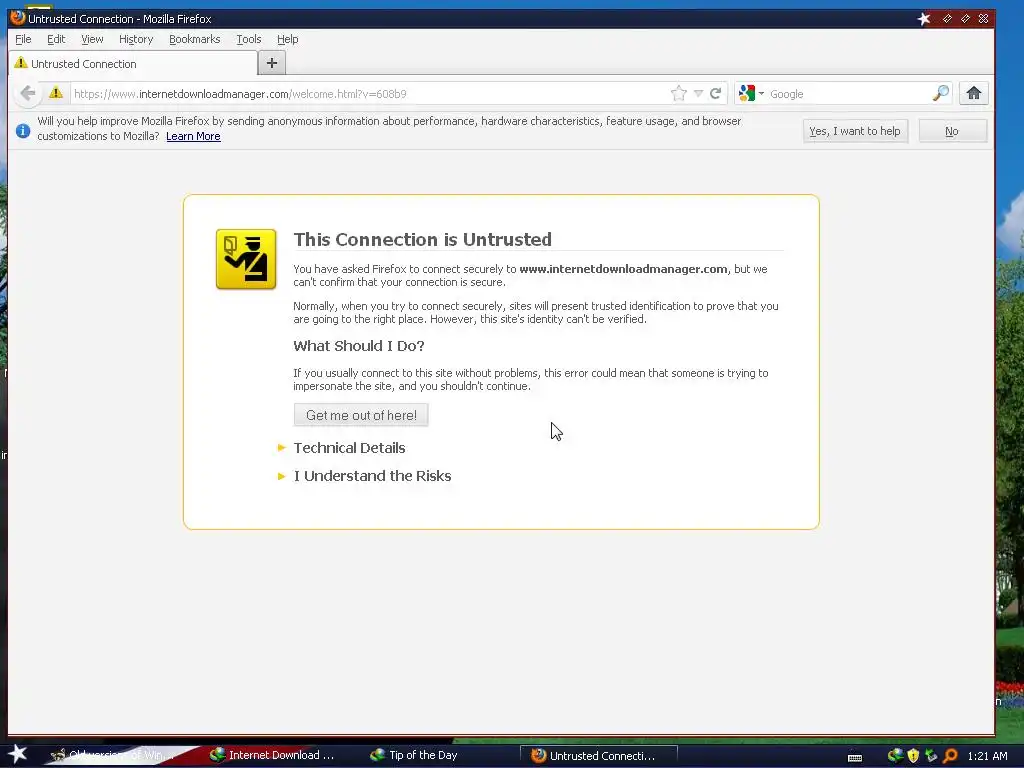Click the star button in title bar

(x=923, y=18)
